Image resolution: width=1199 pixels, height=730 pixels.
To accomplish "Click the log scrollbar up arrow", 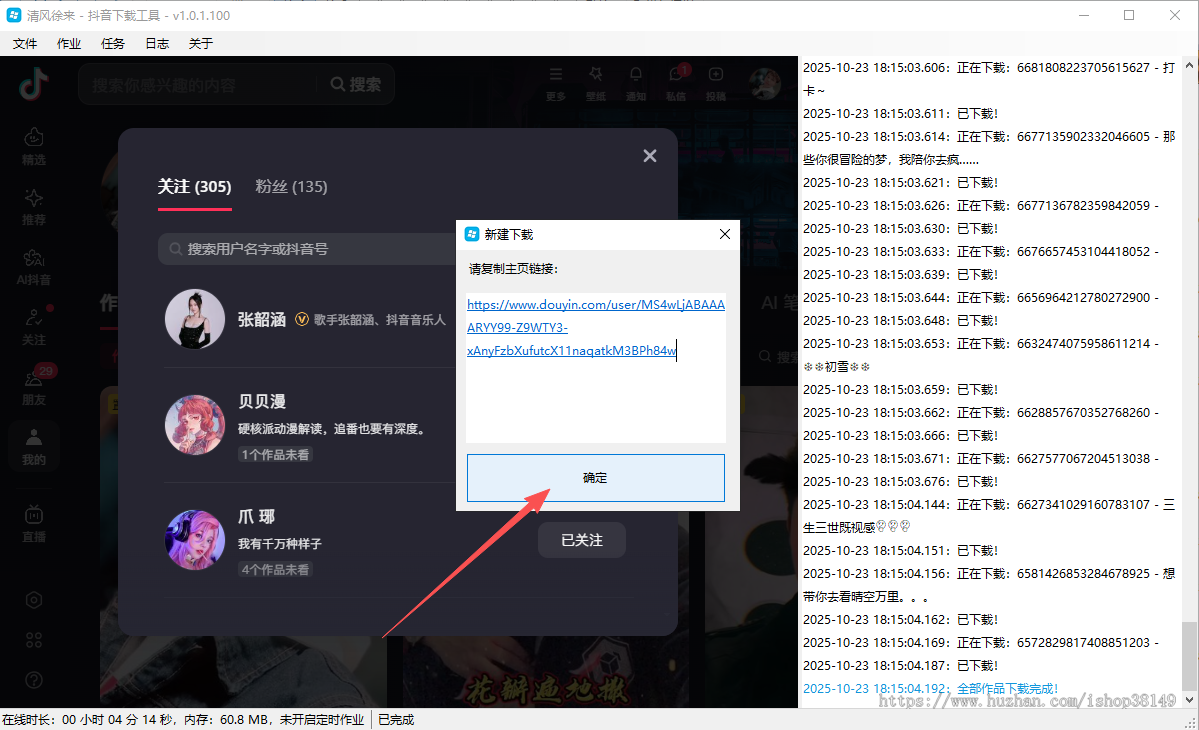I will (1189, 66).
